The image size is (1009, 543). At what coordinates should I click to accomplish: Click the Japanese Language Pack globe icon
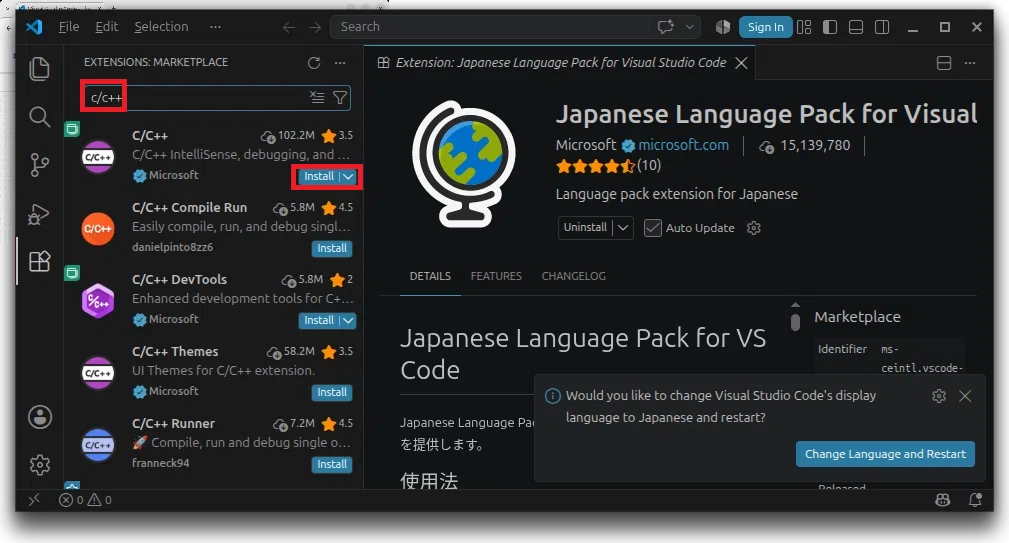[464, 164]
